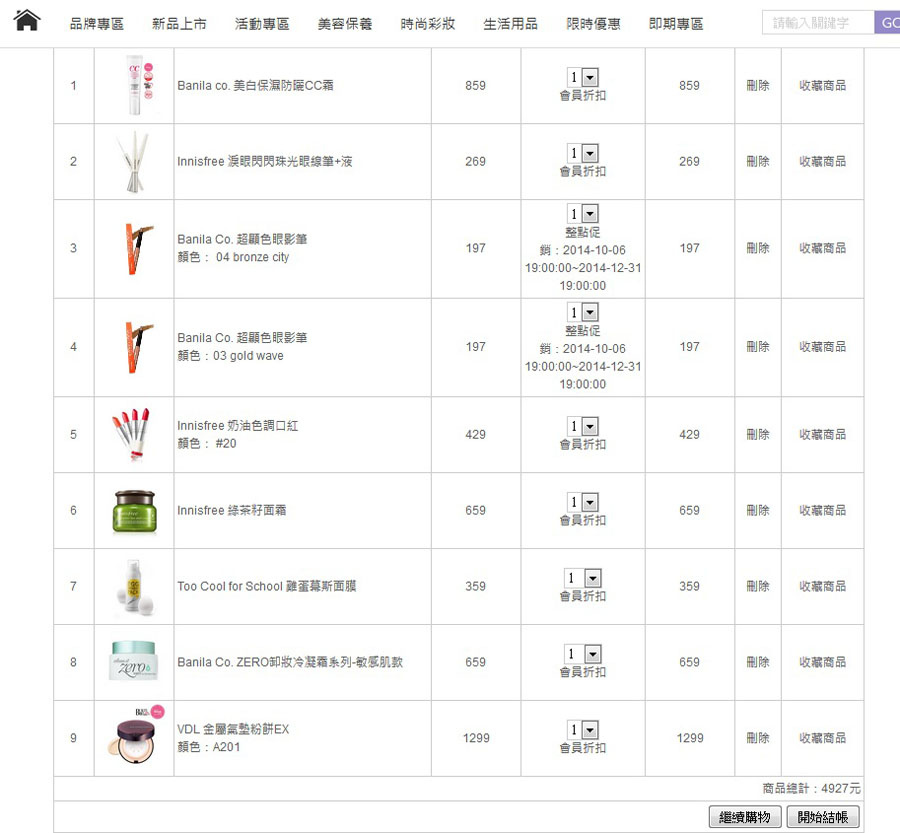This screenshot has width=900, height=833.
Task: Click 收藏商品 for Innisfree 口紅 #20
Action: [823, 435]
